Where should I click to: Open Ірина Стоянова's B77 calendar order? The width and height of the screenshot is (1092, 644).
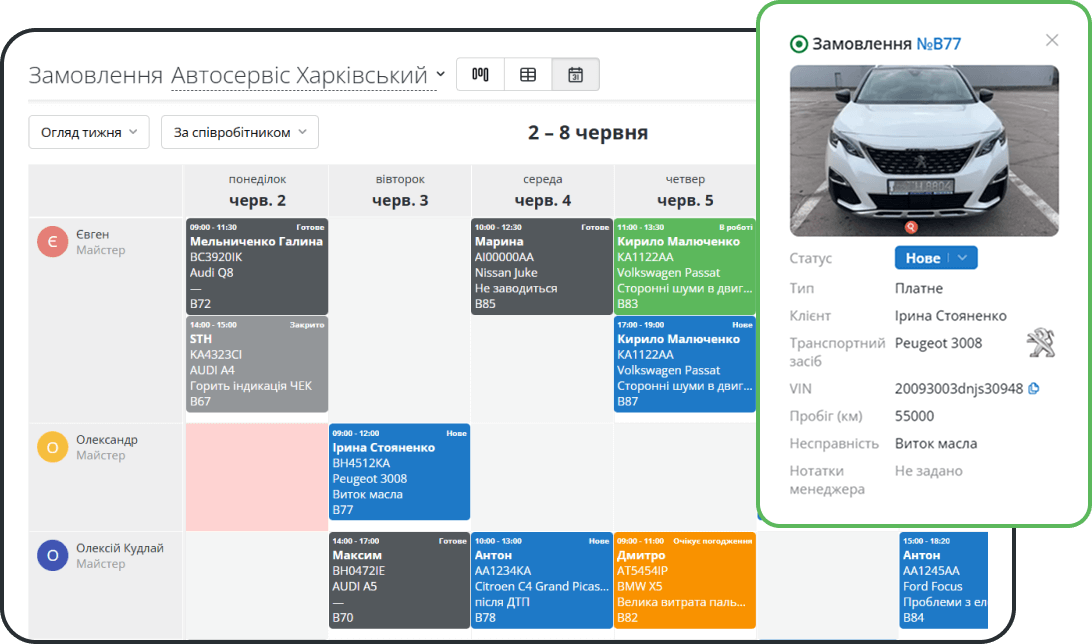tap(399, 472)
